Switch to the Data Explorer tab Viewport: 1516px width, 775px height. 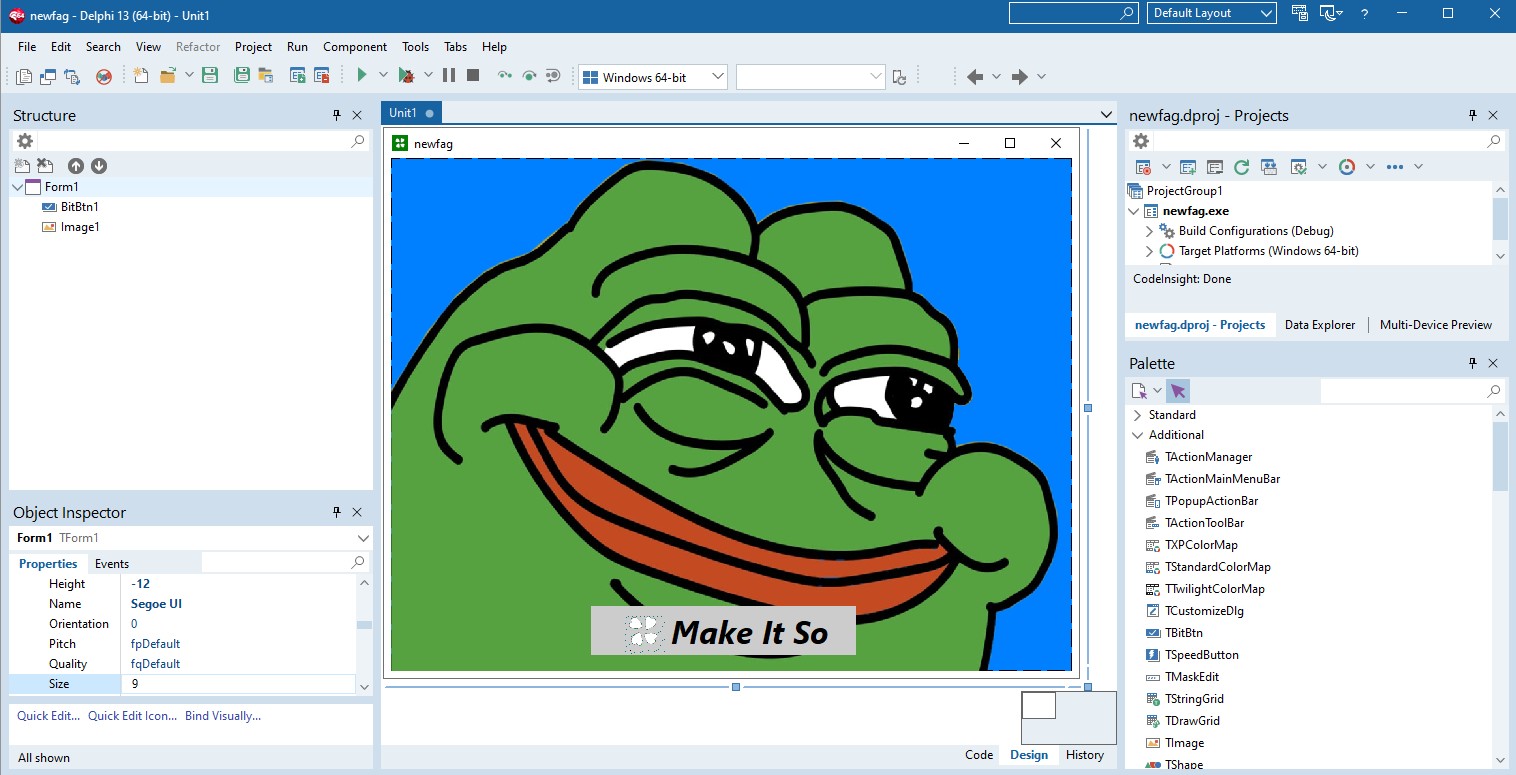coord(1320,325)
